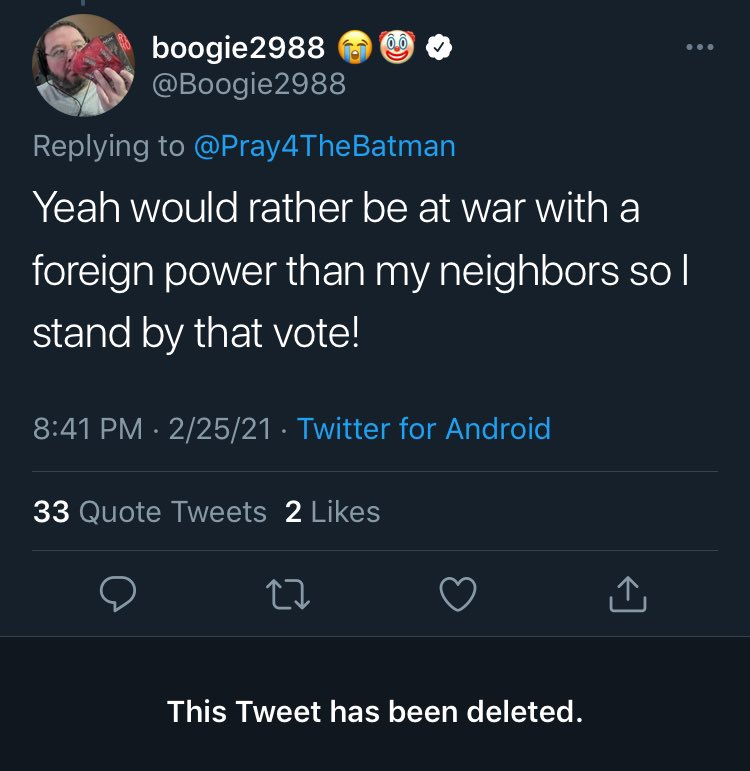Open the three-dot more options menu
The height and width of the screenshot is (771, 750).
tap(700, 47)
